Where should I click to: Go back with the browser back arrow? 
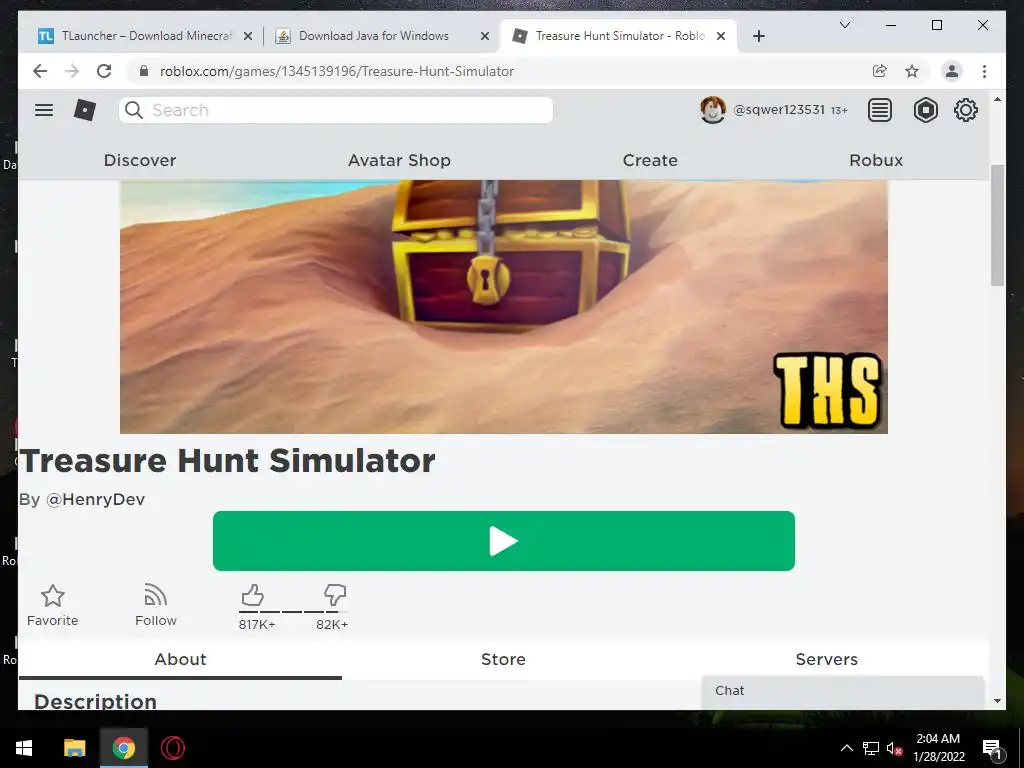tap(40, 71)
